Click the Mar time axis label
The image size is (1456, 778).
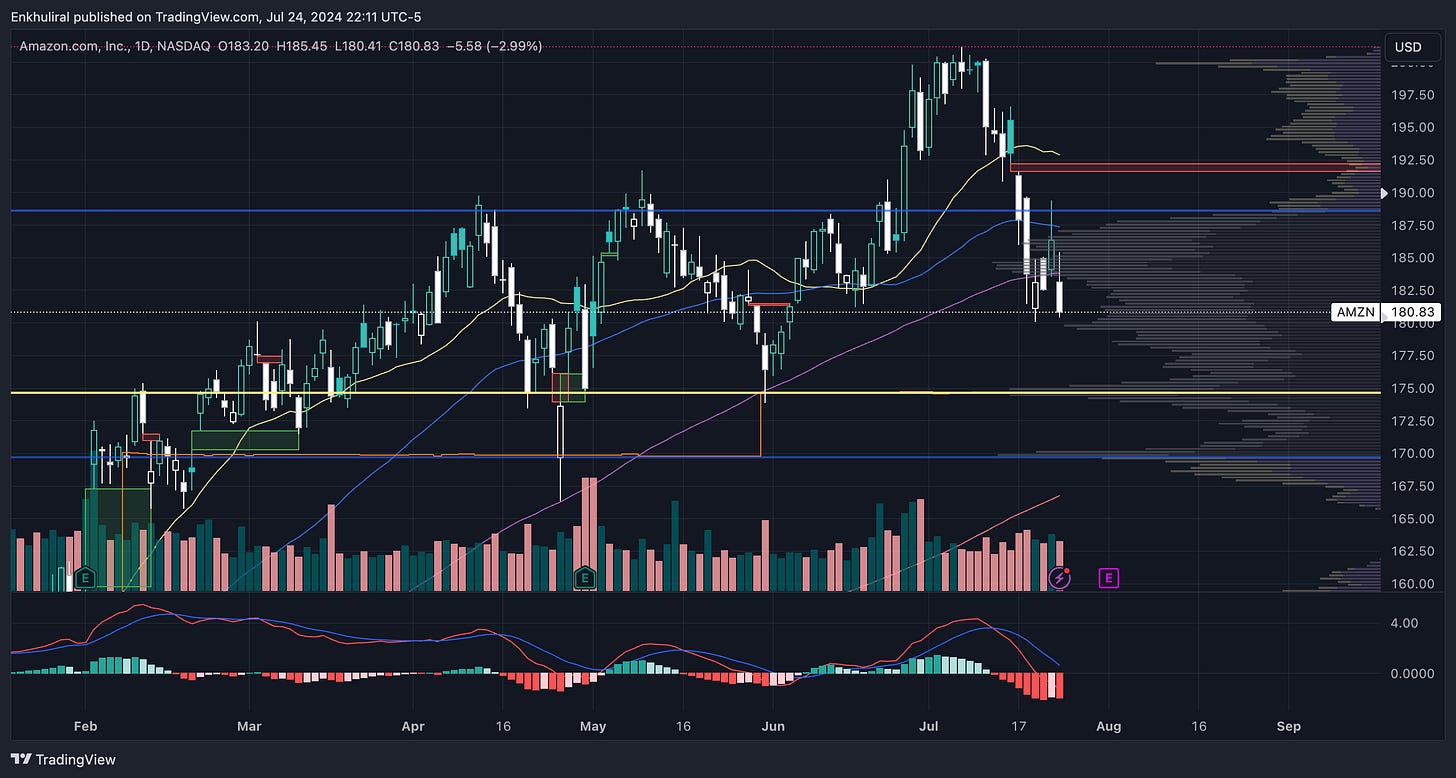click(250, 727)
